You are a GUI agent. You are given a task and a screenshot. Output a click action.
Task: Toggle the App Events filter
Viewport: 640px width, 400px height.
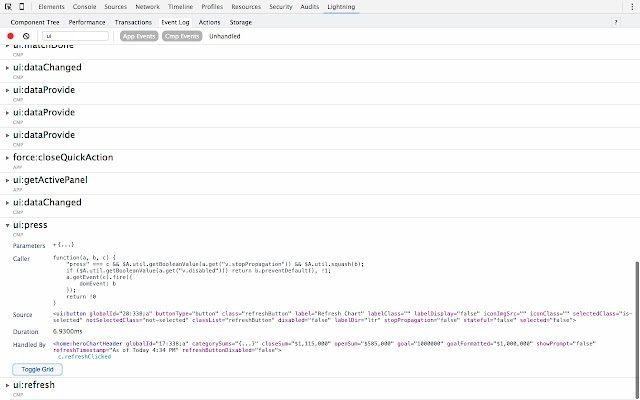[x=138, y=36]
